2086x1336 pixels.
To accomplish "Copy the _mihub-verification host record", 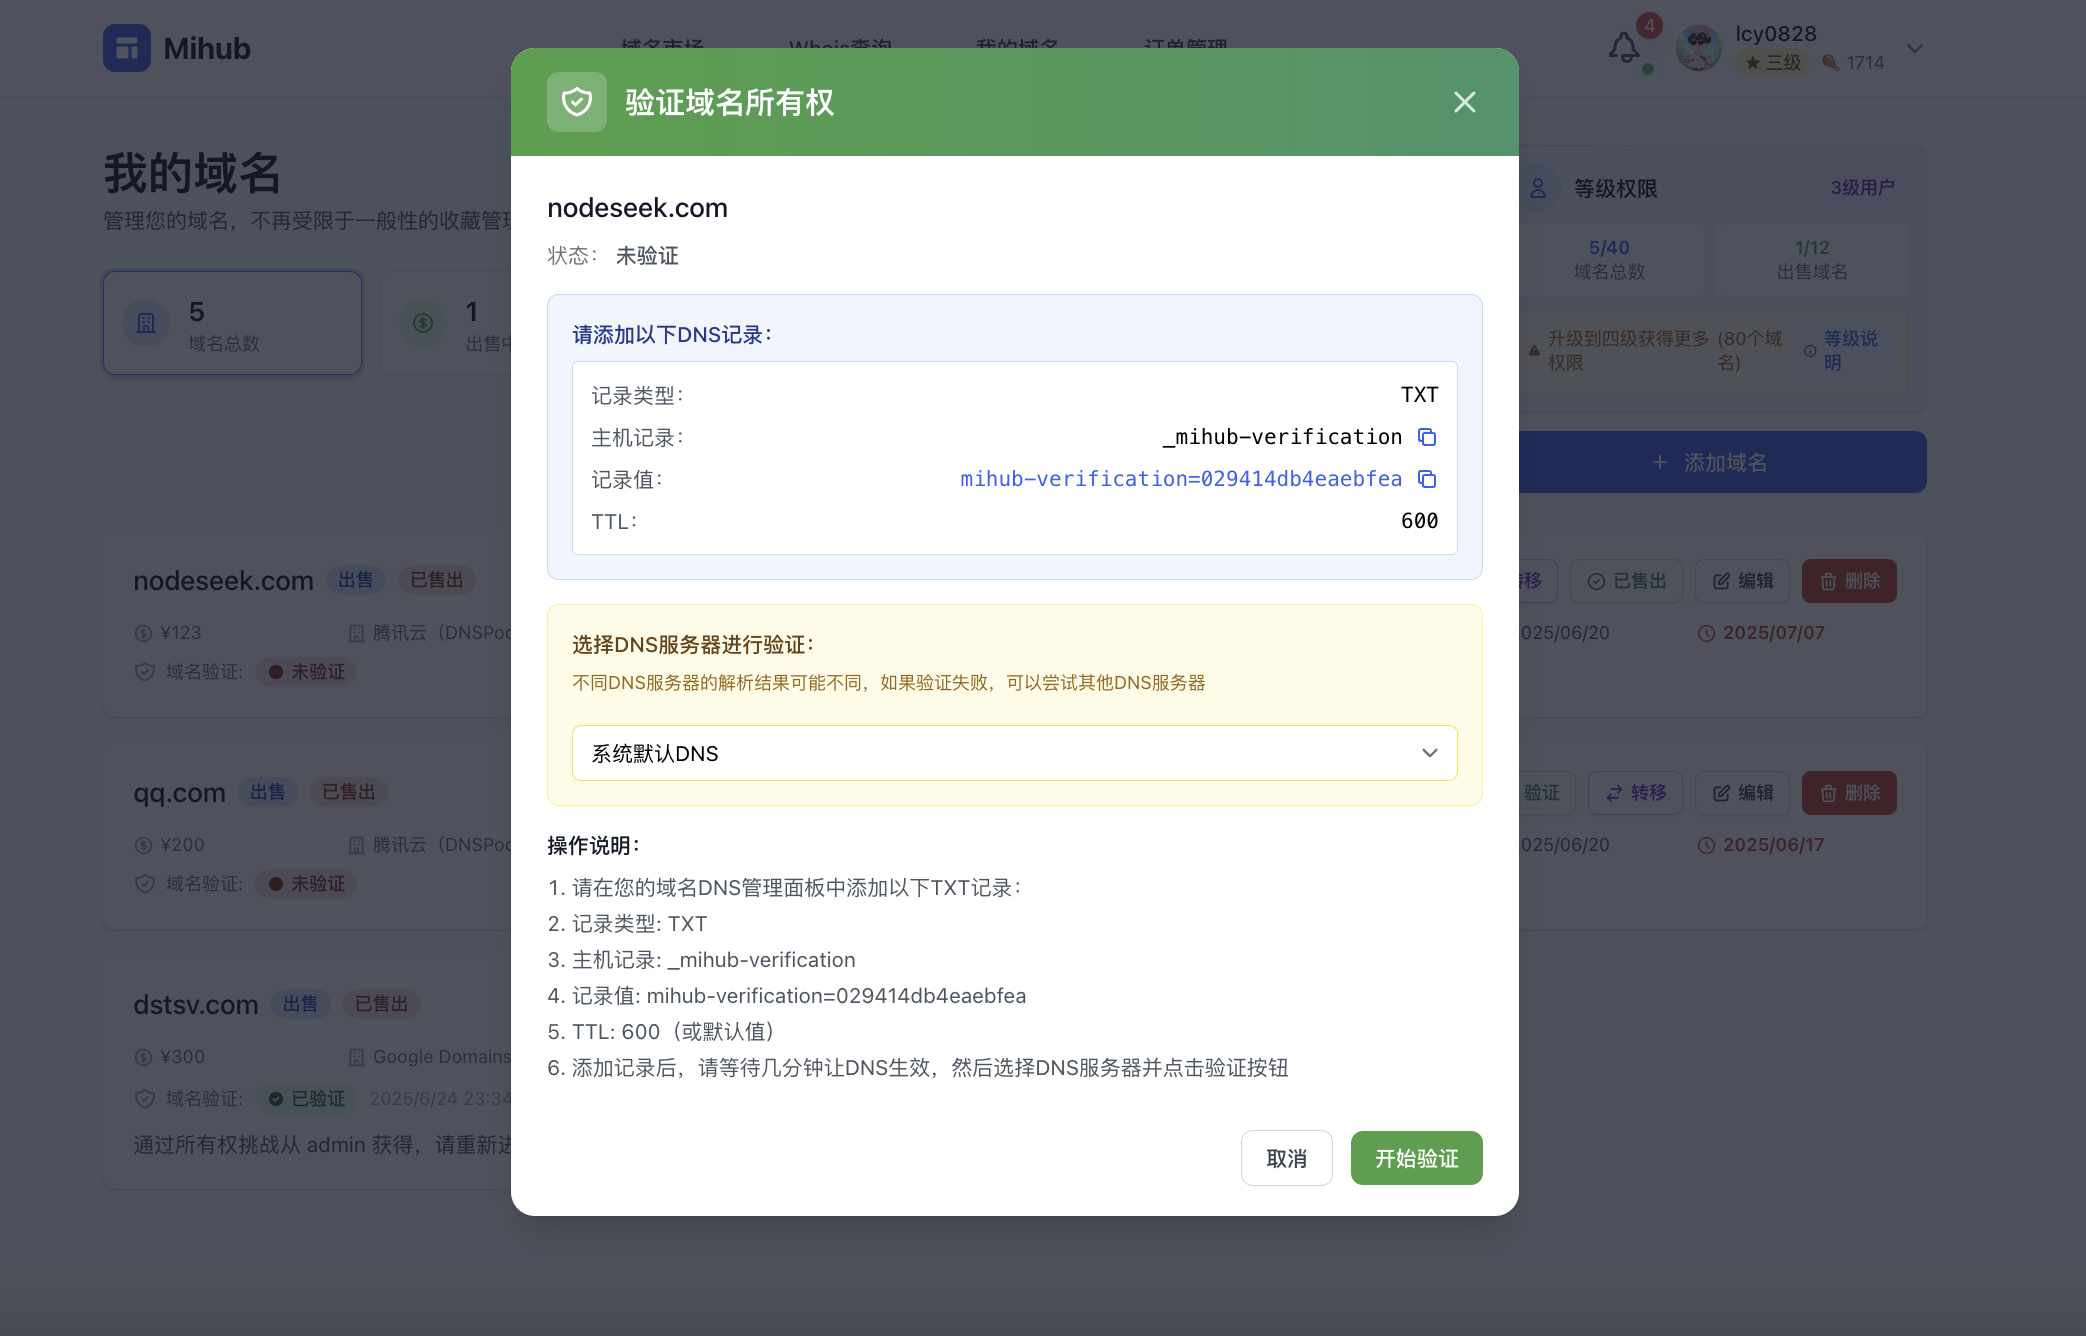I will pos(1427,437).
